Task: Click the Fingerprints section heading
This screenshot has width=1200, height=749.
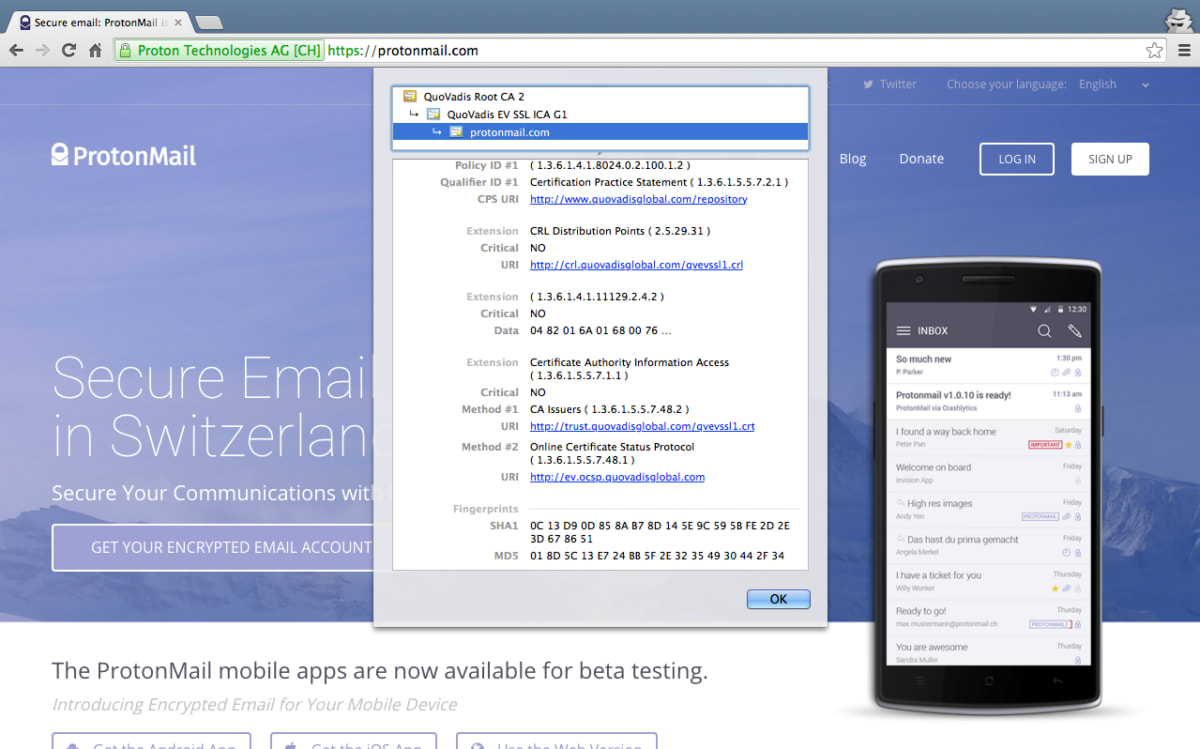Action: point(485,509)
